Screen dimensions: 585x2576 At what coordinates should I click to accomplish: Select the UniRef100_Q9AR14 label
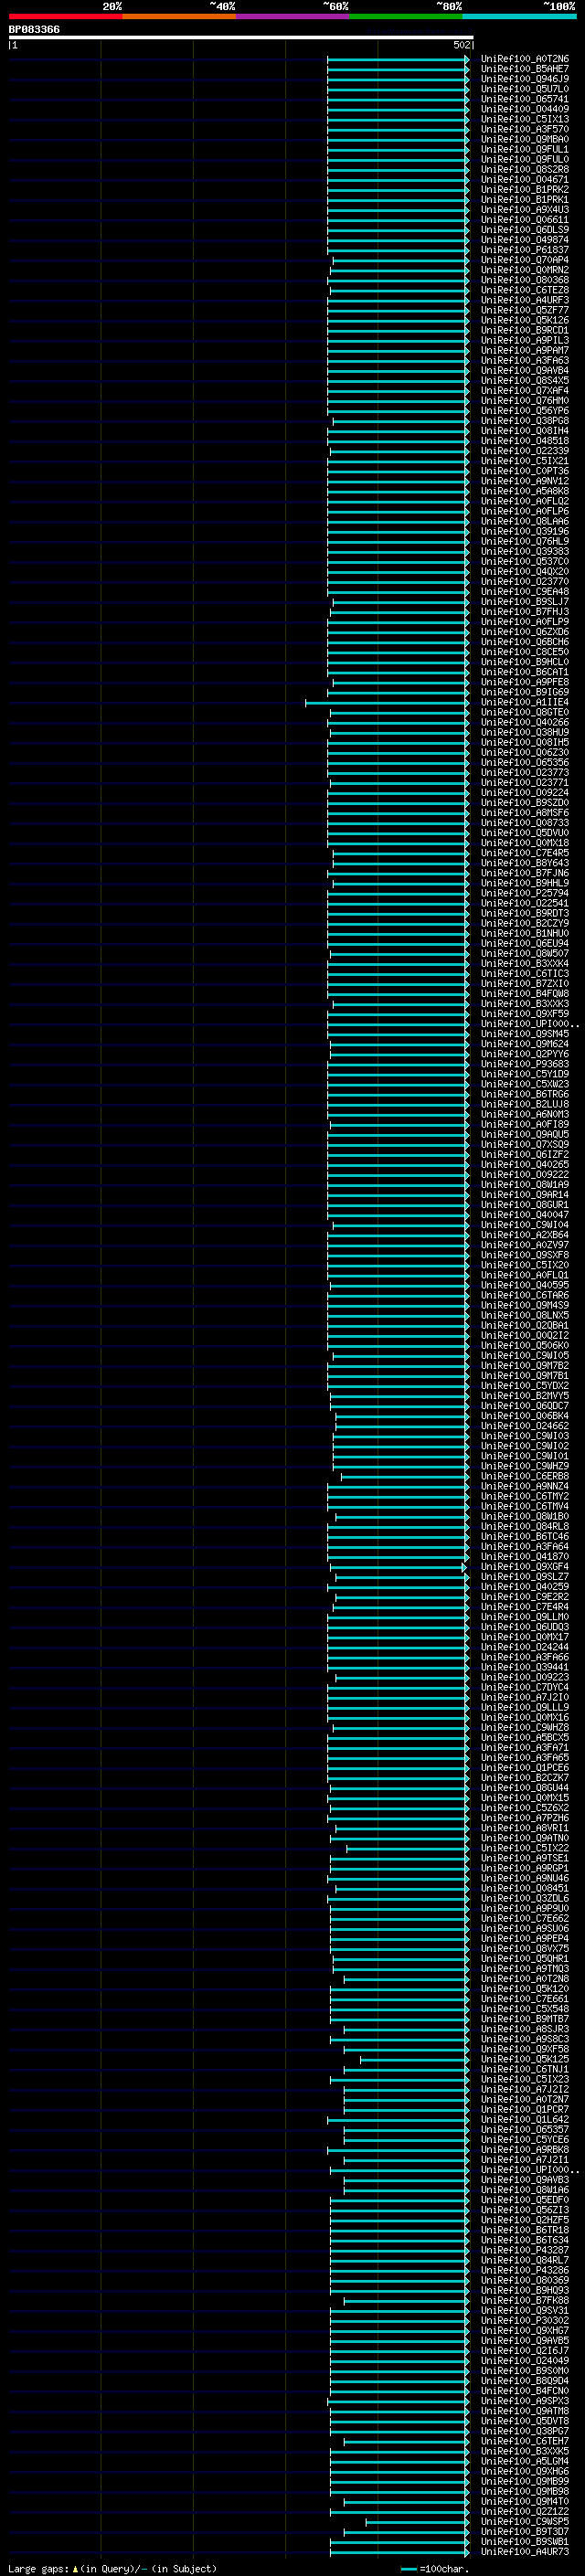point(525,1194)
